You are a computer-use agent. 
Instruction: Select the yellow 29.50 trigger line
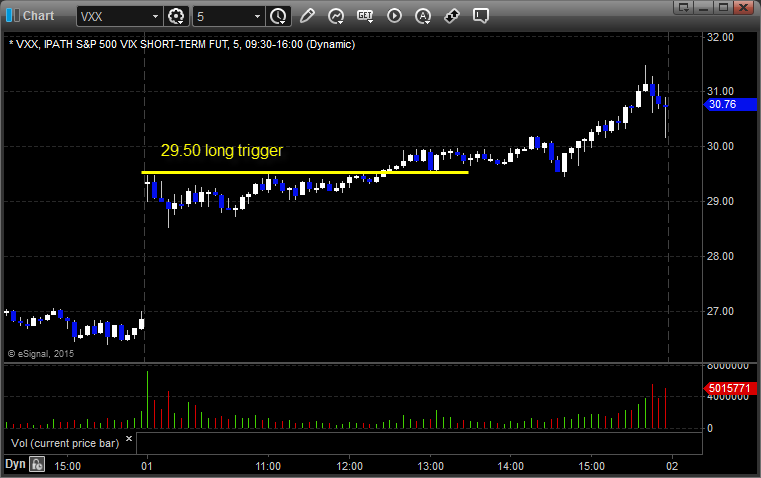pos(305,172)
